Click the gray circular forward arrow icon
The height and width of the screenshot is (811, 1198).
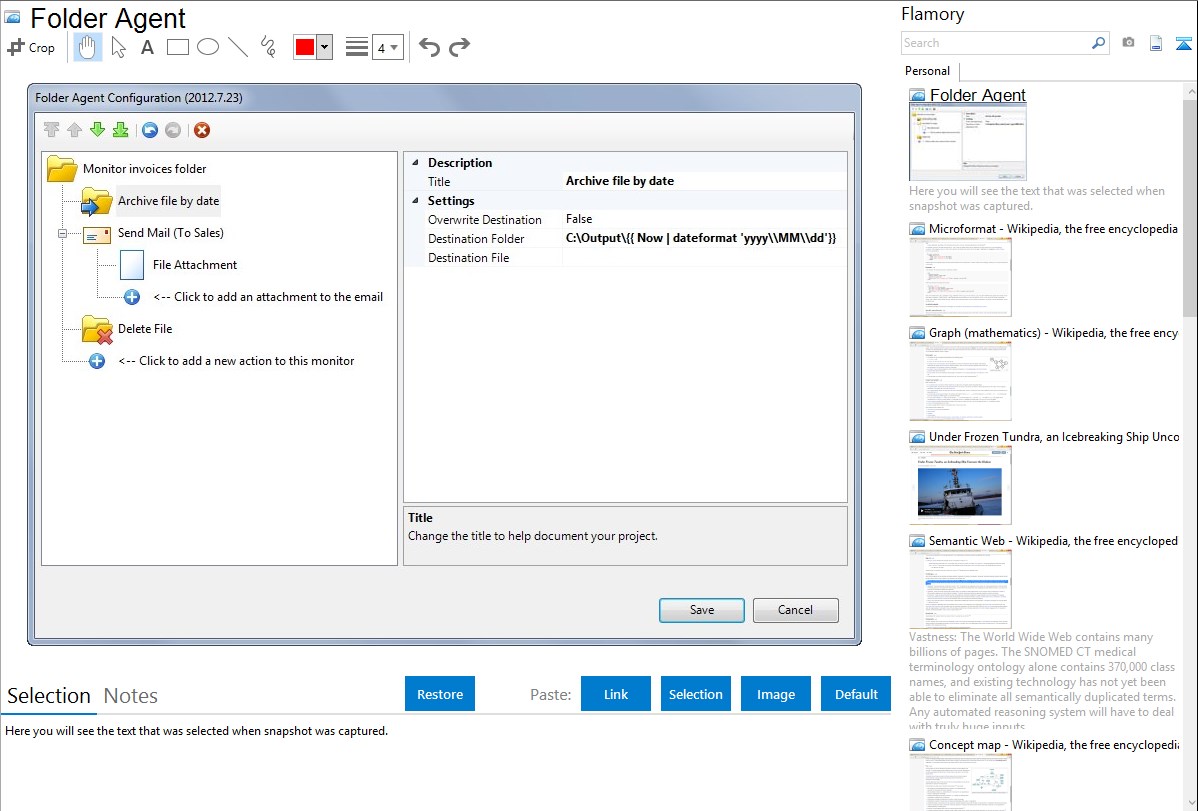tap(173, 130)
